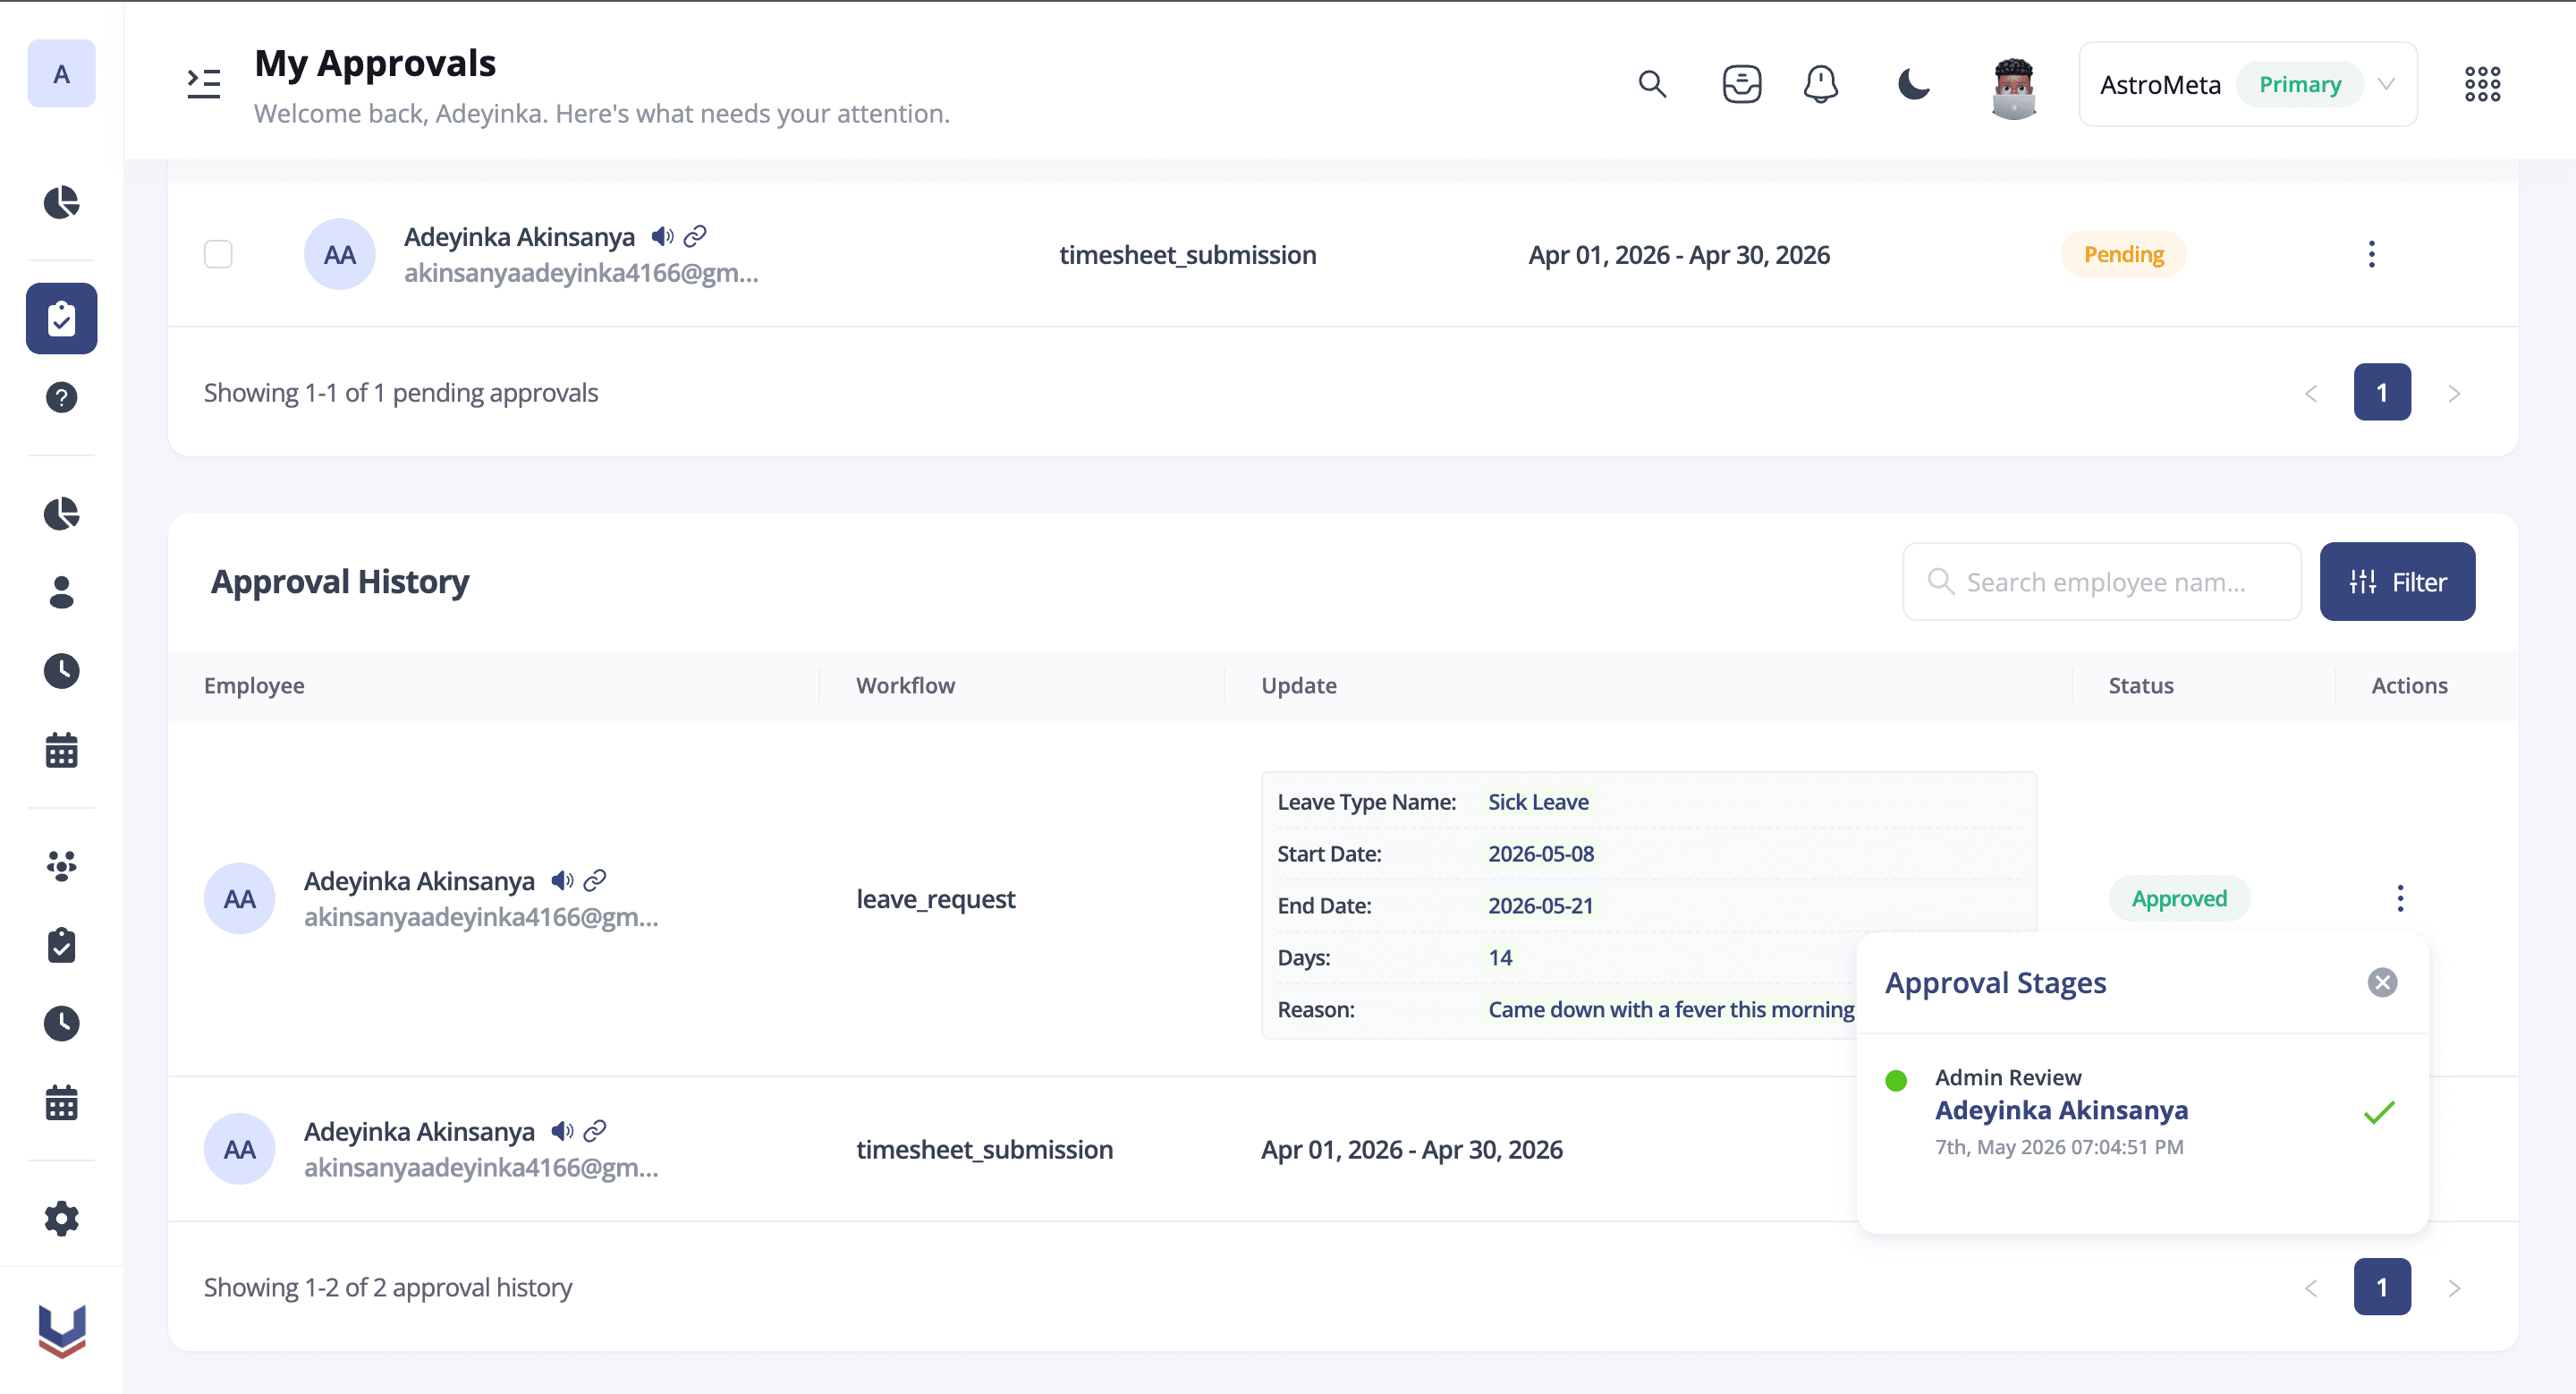Screen dimensions: 2576x1394
Task: Click AA avatar in leave_request row
Action: click(239, 898)
